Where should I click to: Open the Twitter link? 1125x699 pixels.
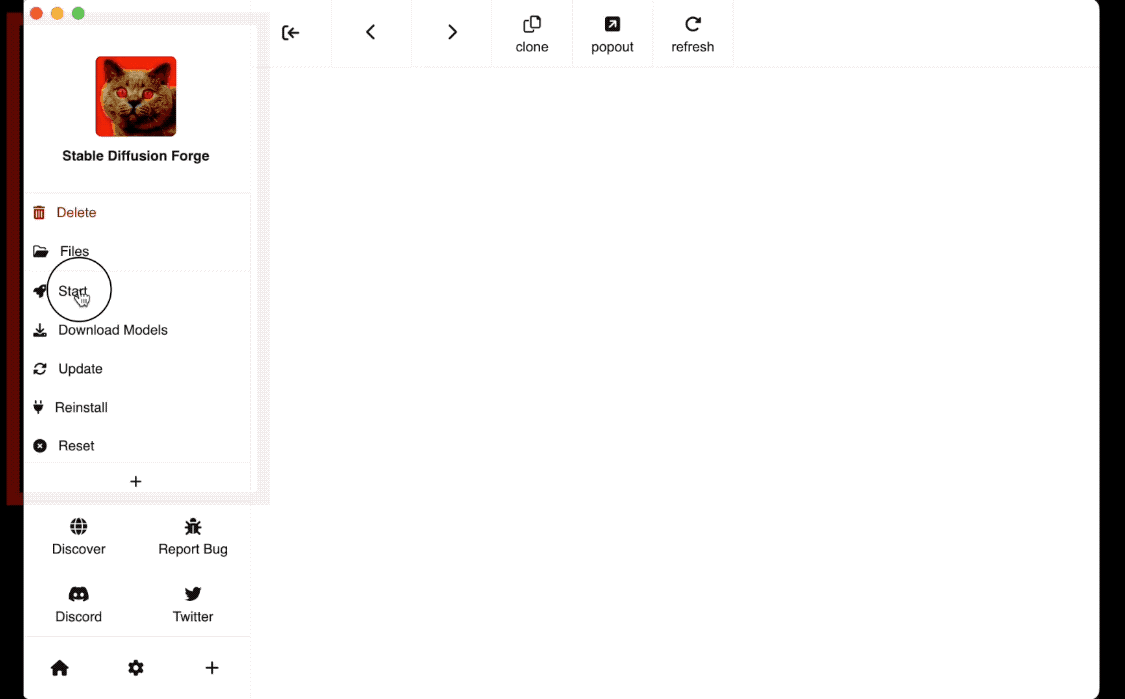click(193, 604)
